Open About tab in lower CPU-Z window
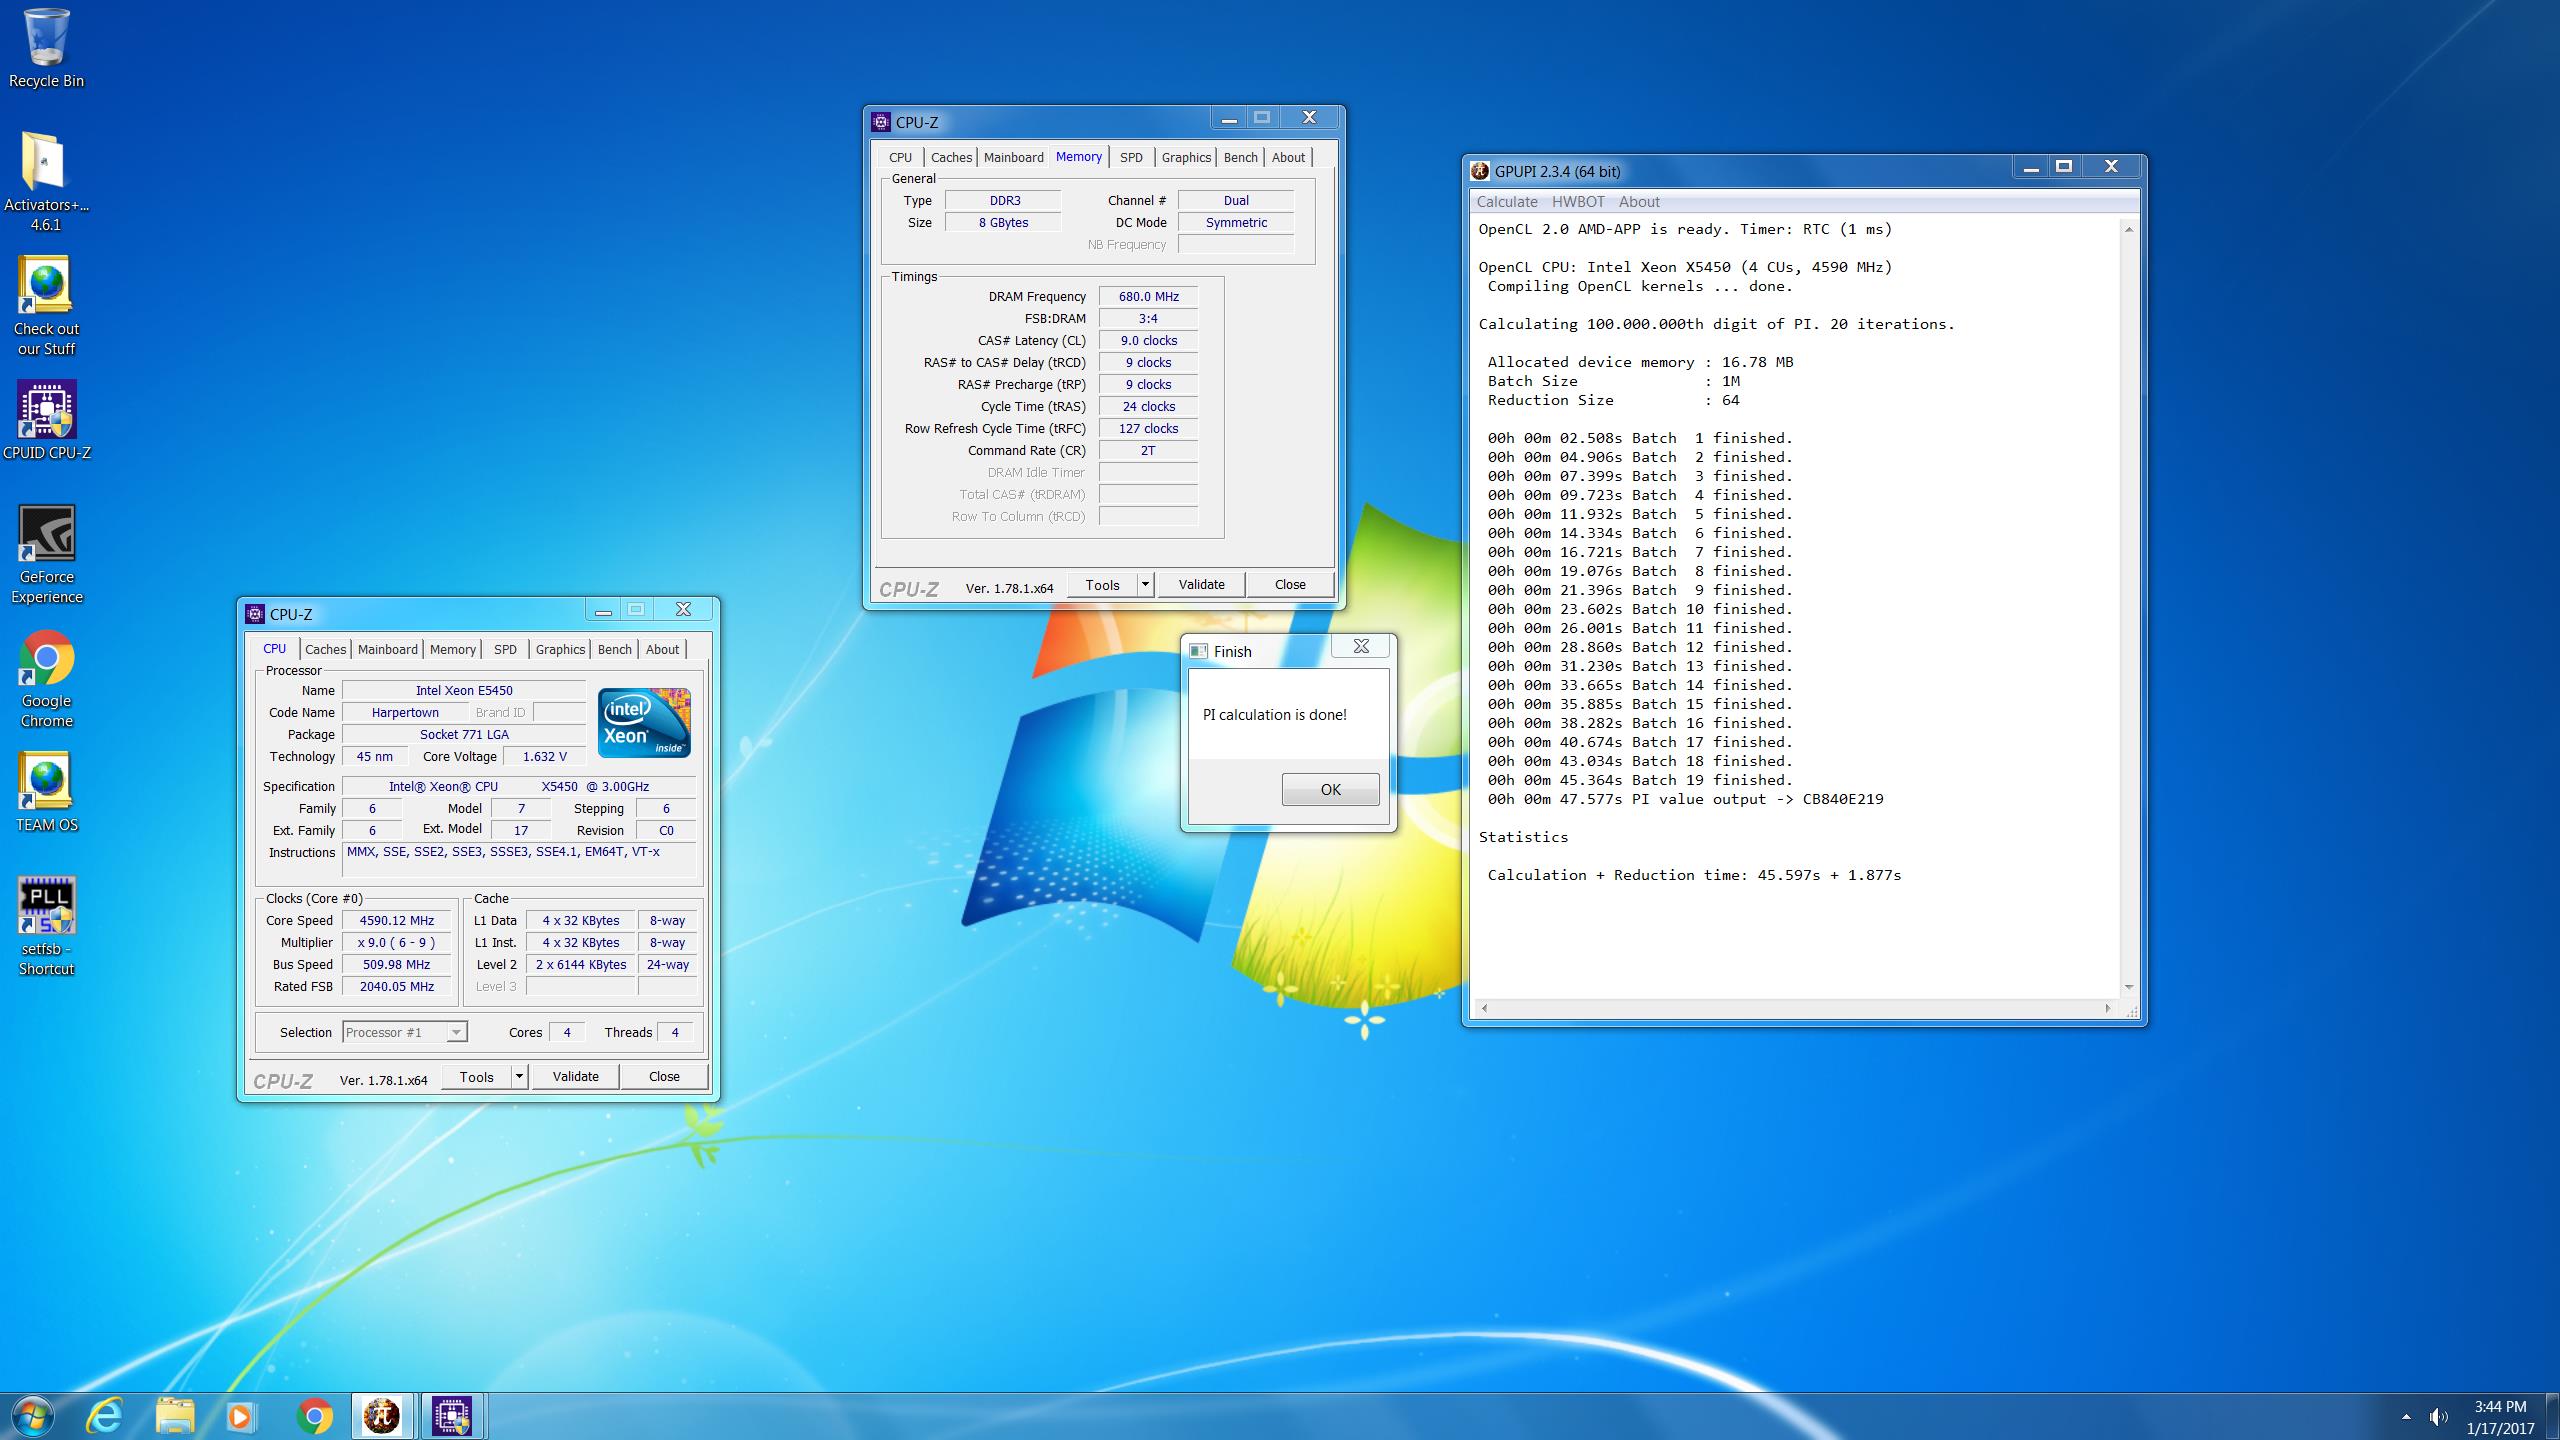 [662, 649]
